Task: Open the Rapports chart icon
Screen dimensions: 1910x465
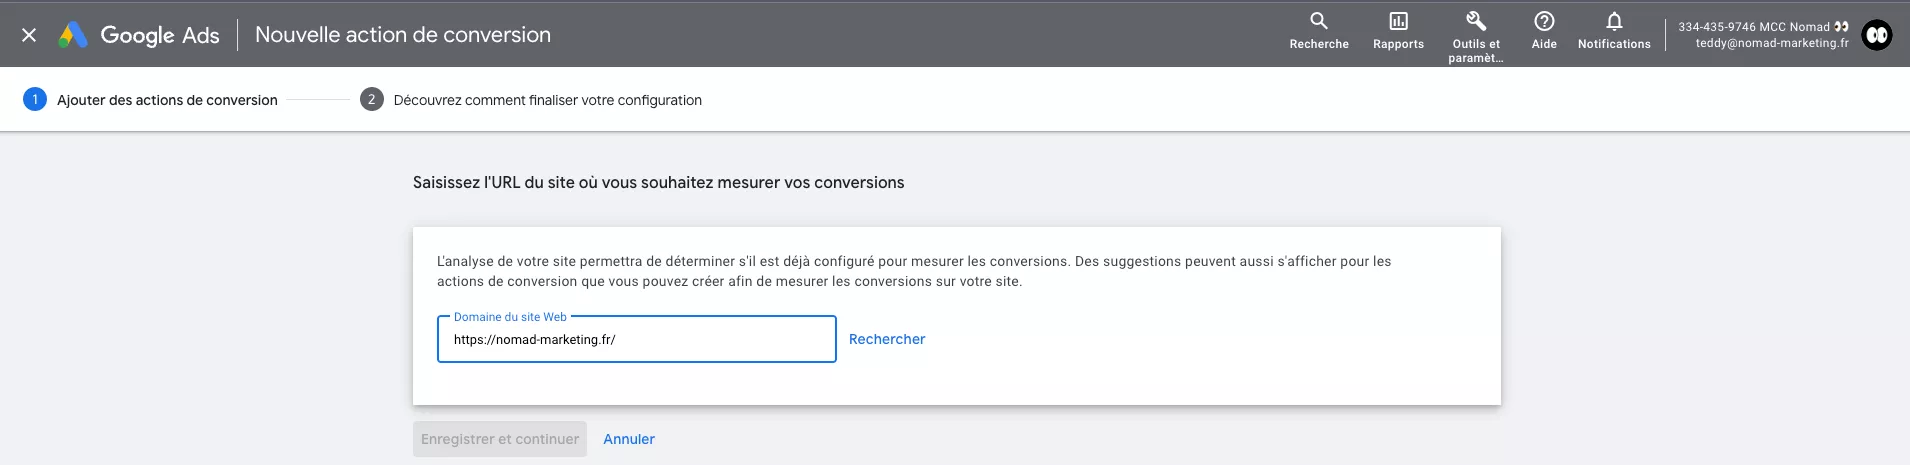Action: tap(1398, 22)
